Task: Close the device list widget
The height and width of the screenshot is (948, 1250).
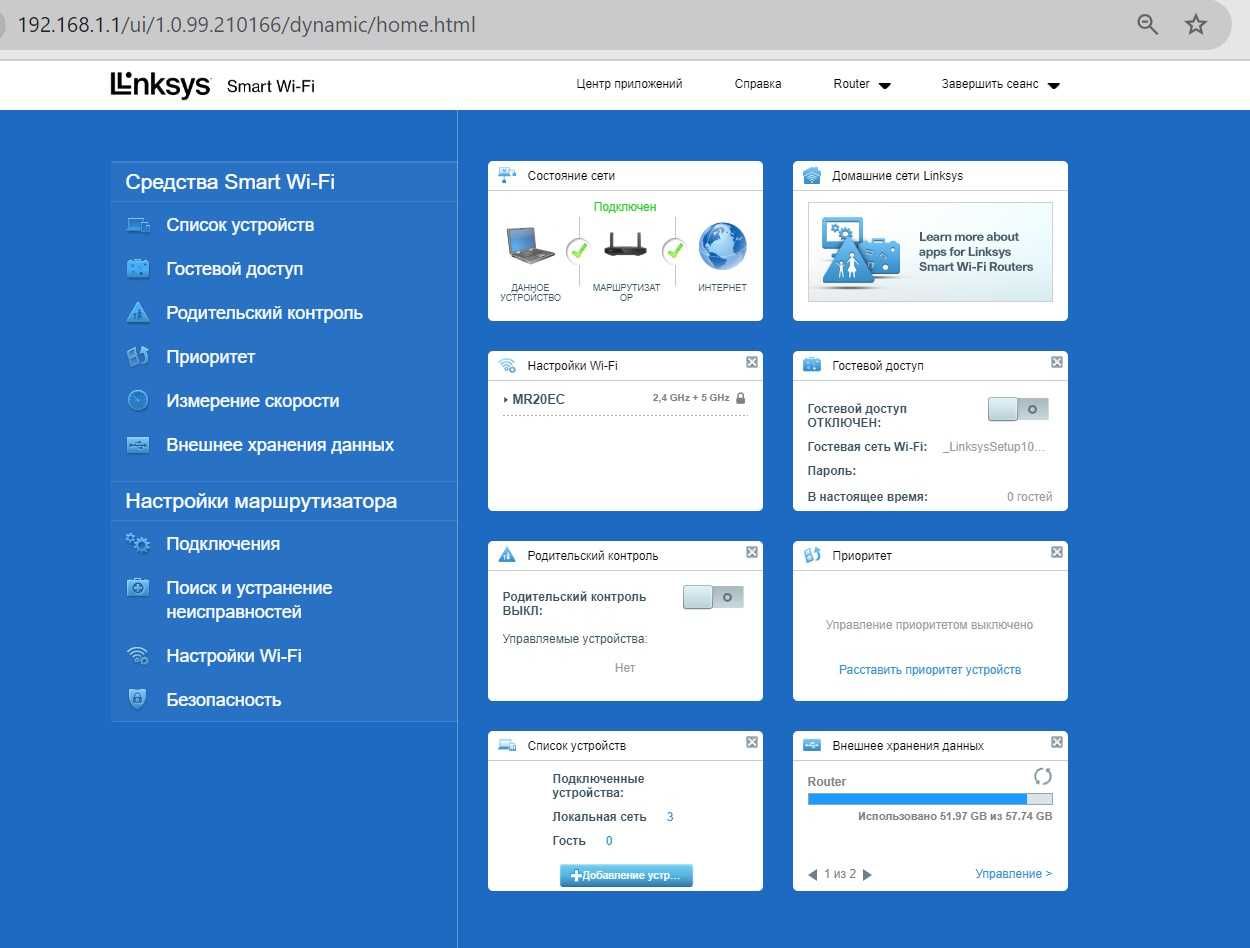Action: tap(752, 742)
